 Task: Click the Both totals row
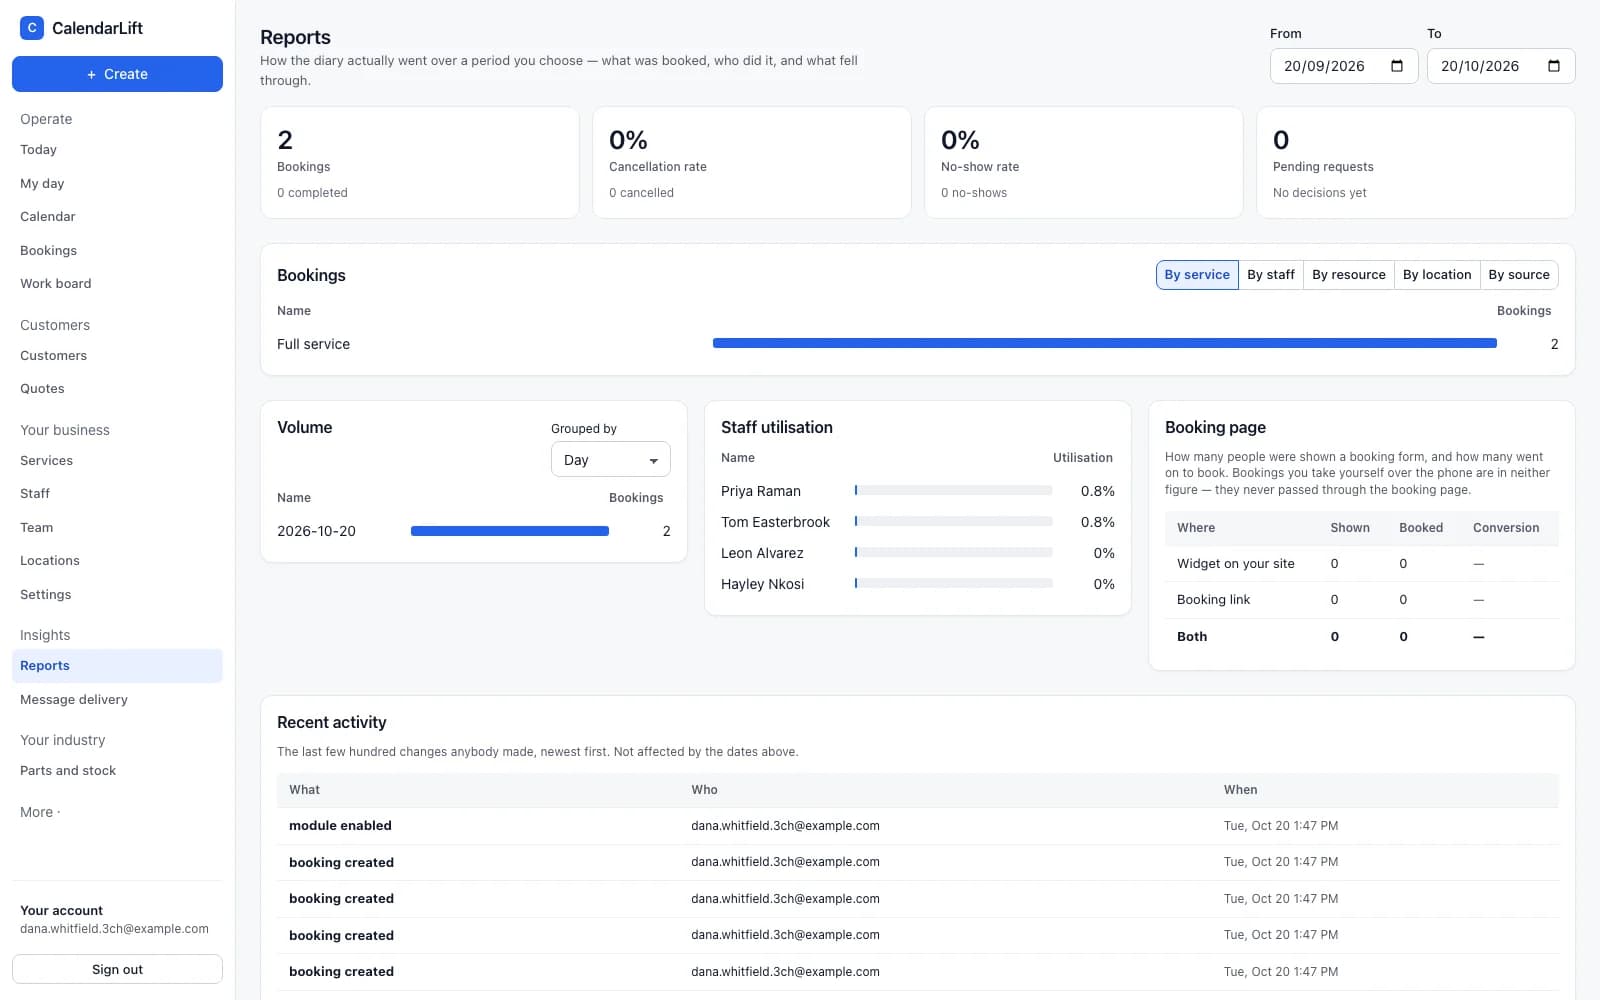(1362, 637)
